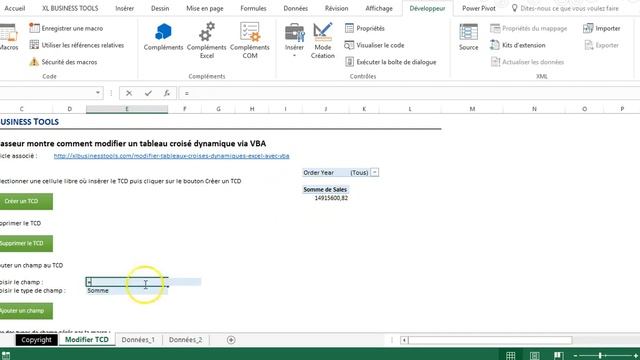Switch to Page Layout view icon
Image resolution: width=640 pixels, height=360 pixels.
535,356
